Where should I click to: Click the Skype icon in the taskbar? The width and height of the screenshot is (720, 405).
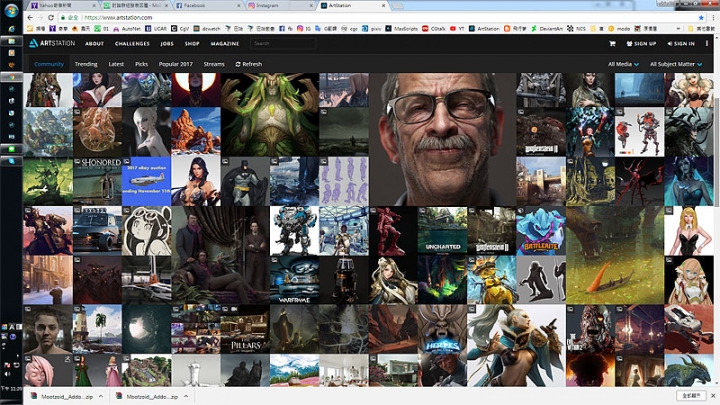tap(11, 161)
